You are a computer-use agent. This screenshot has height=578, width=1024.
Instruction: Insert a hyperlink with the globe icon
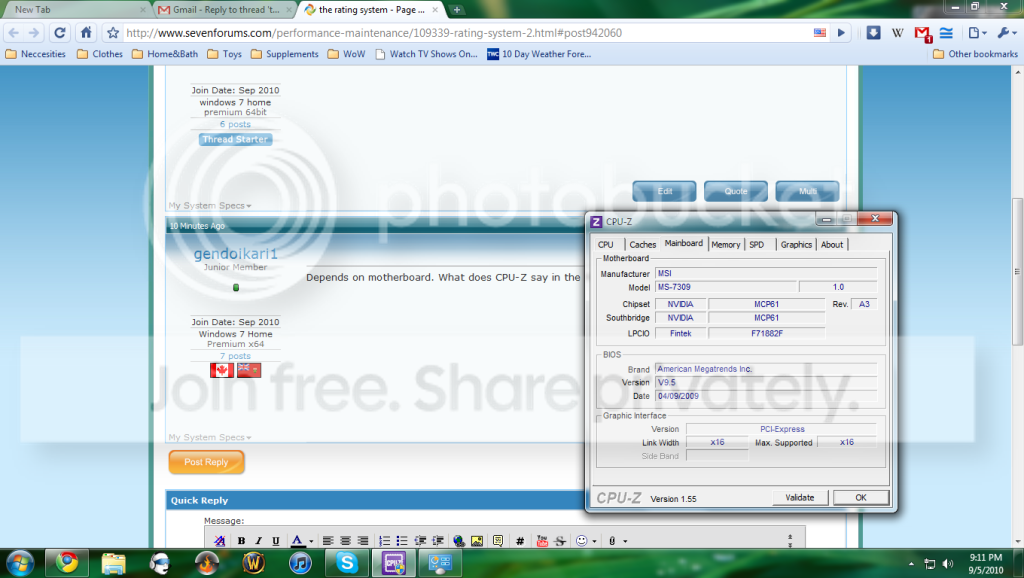[459, 541]
